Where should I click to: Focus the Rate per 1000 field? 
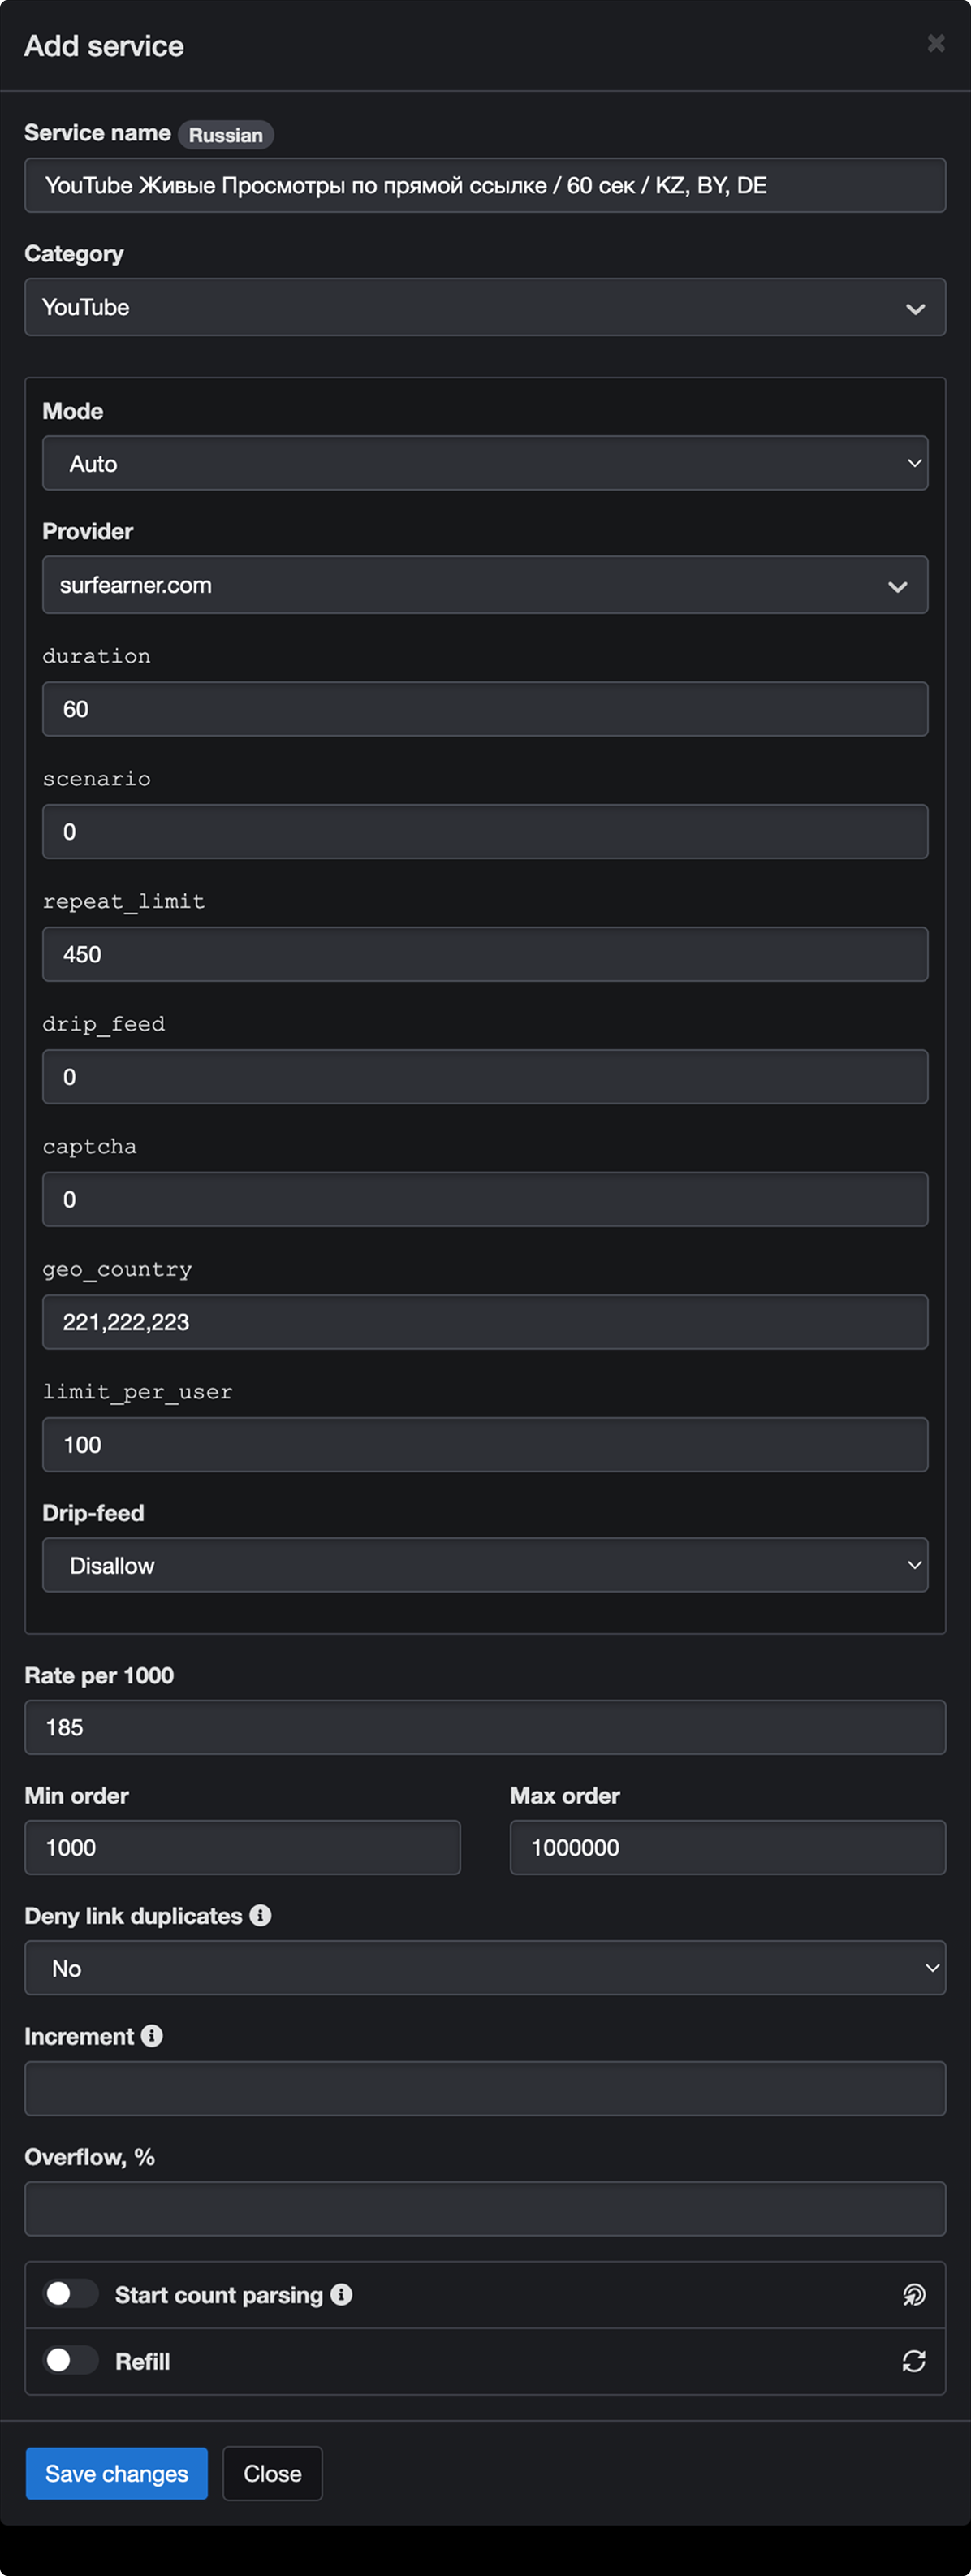[485, 1727]
